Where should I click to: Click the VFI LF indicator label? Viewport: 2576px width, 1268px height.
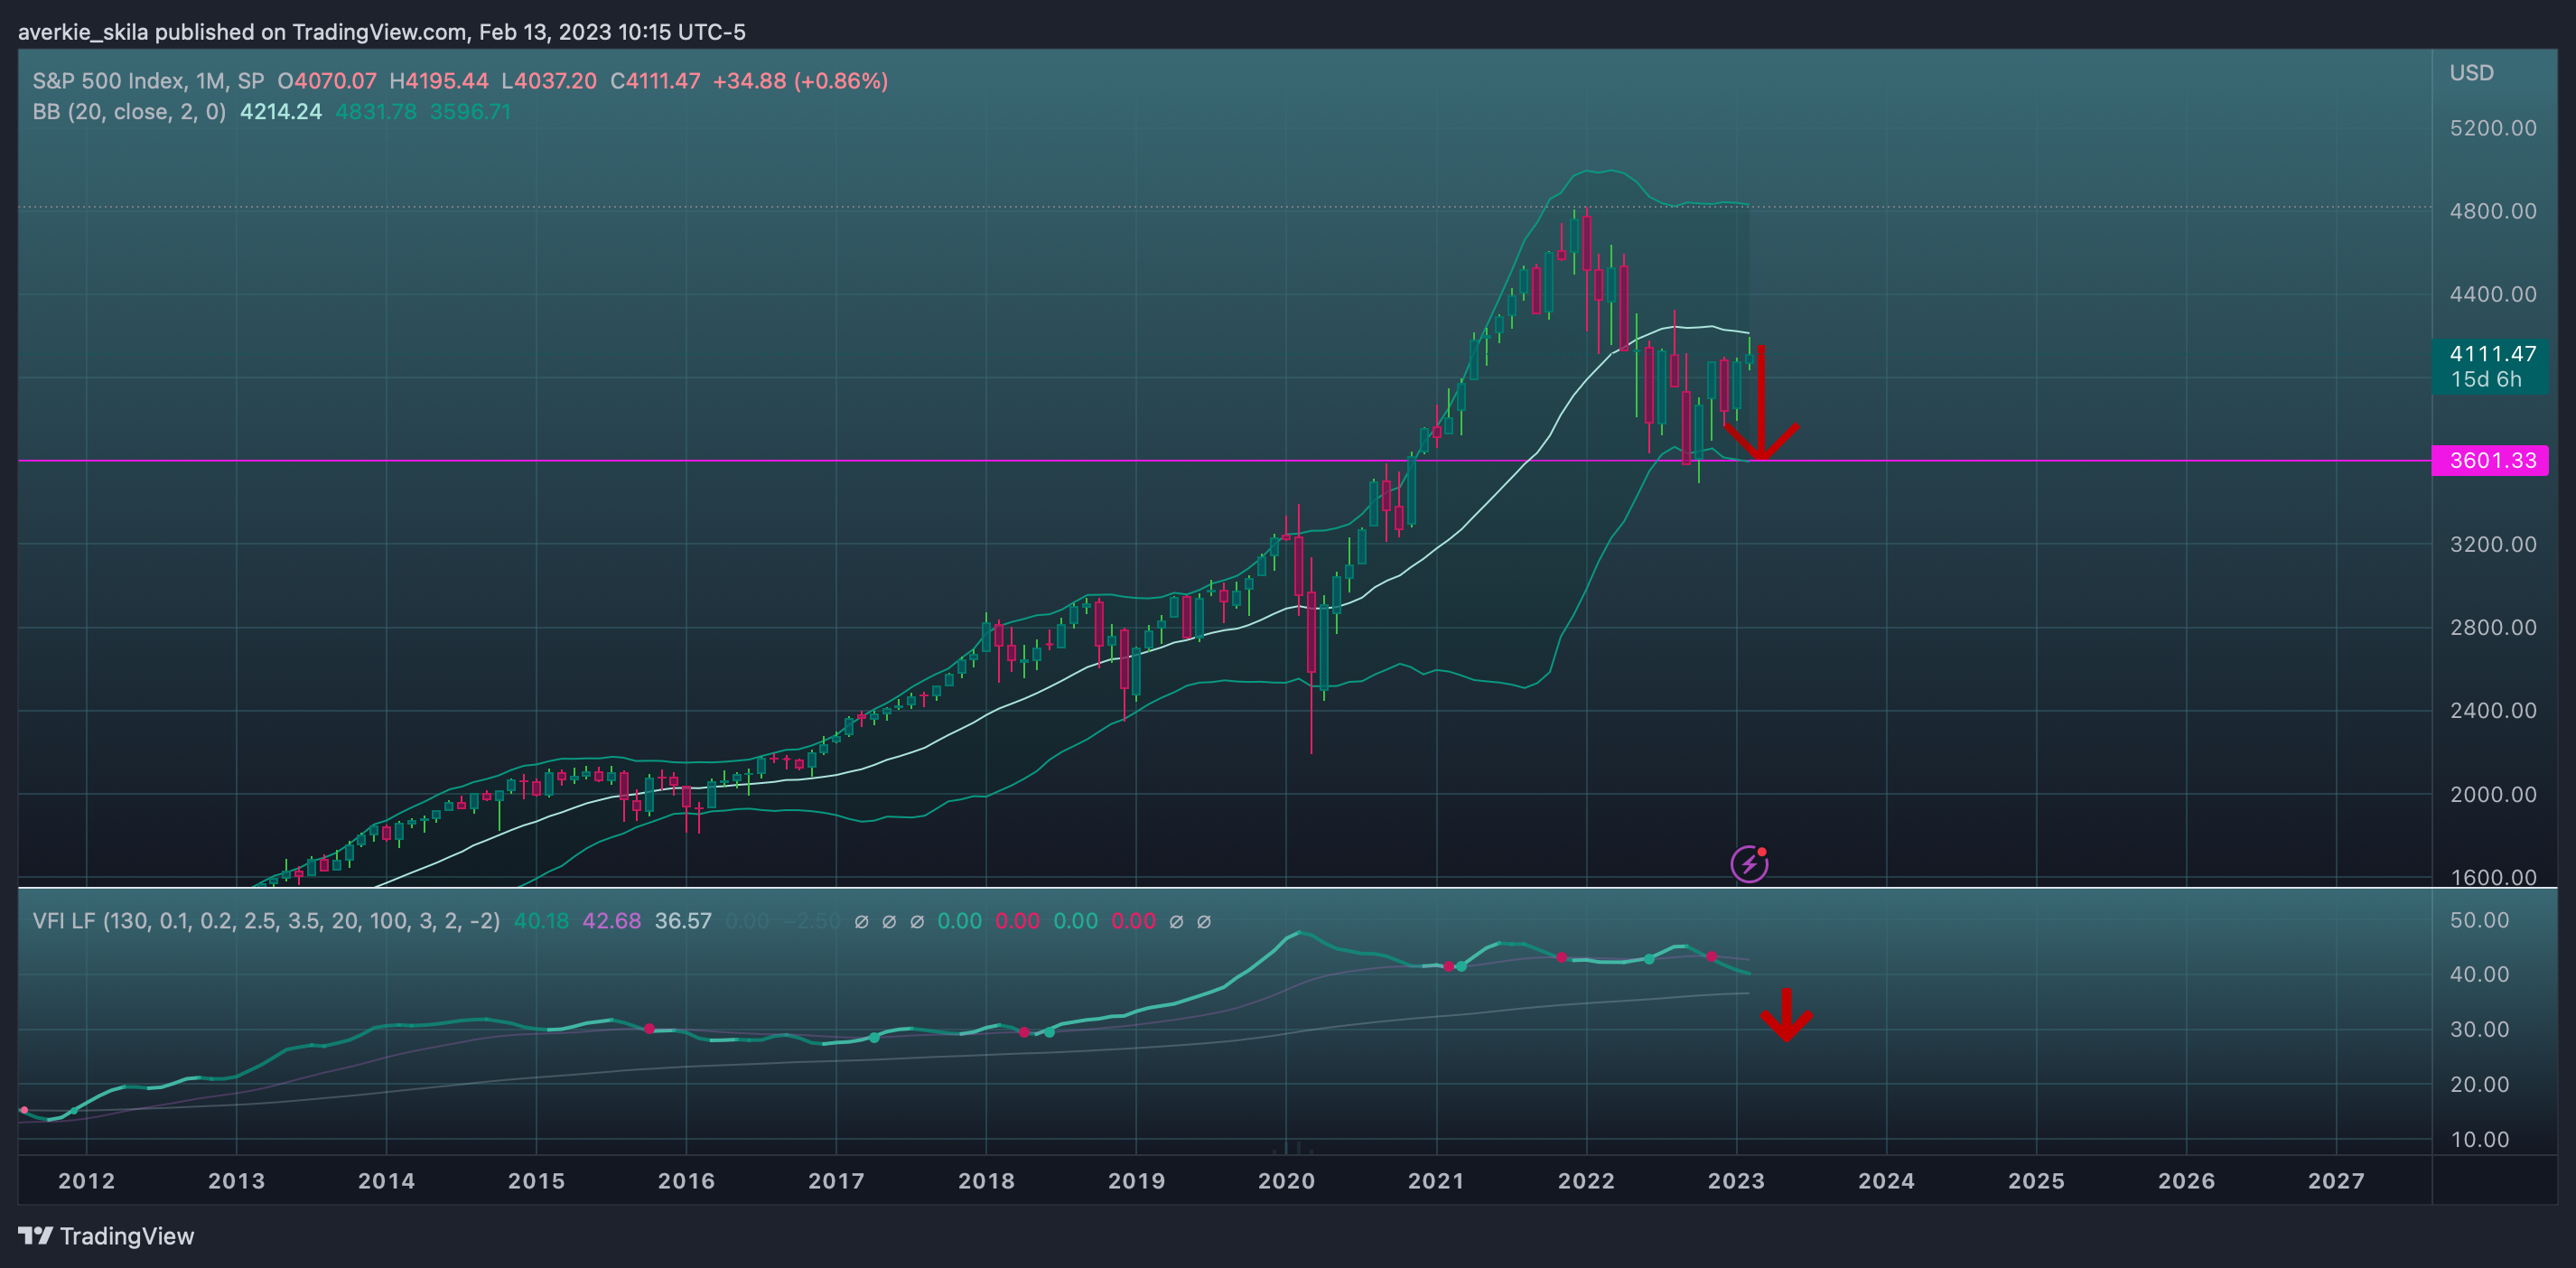pos(266,920)
